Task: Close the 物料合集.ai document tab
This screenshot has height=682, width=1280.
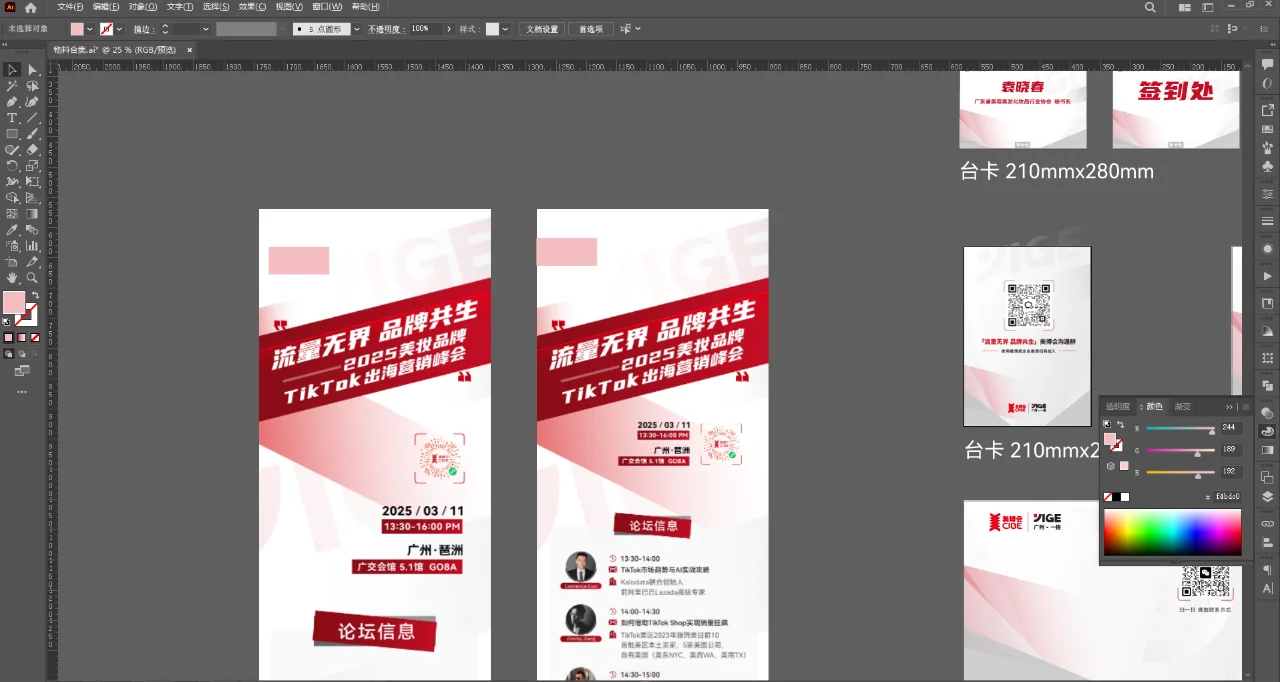Action: [190, 49]
